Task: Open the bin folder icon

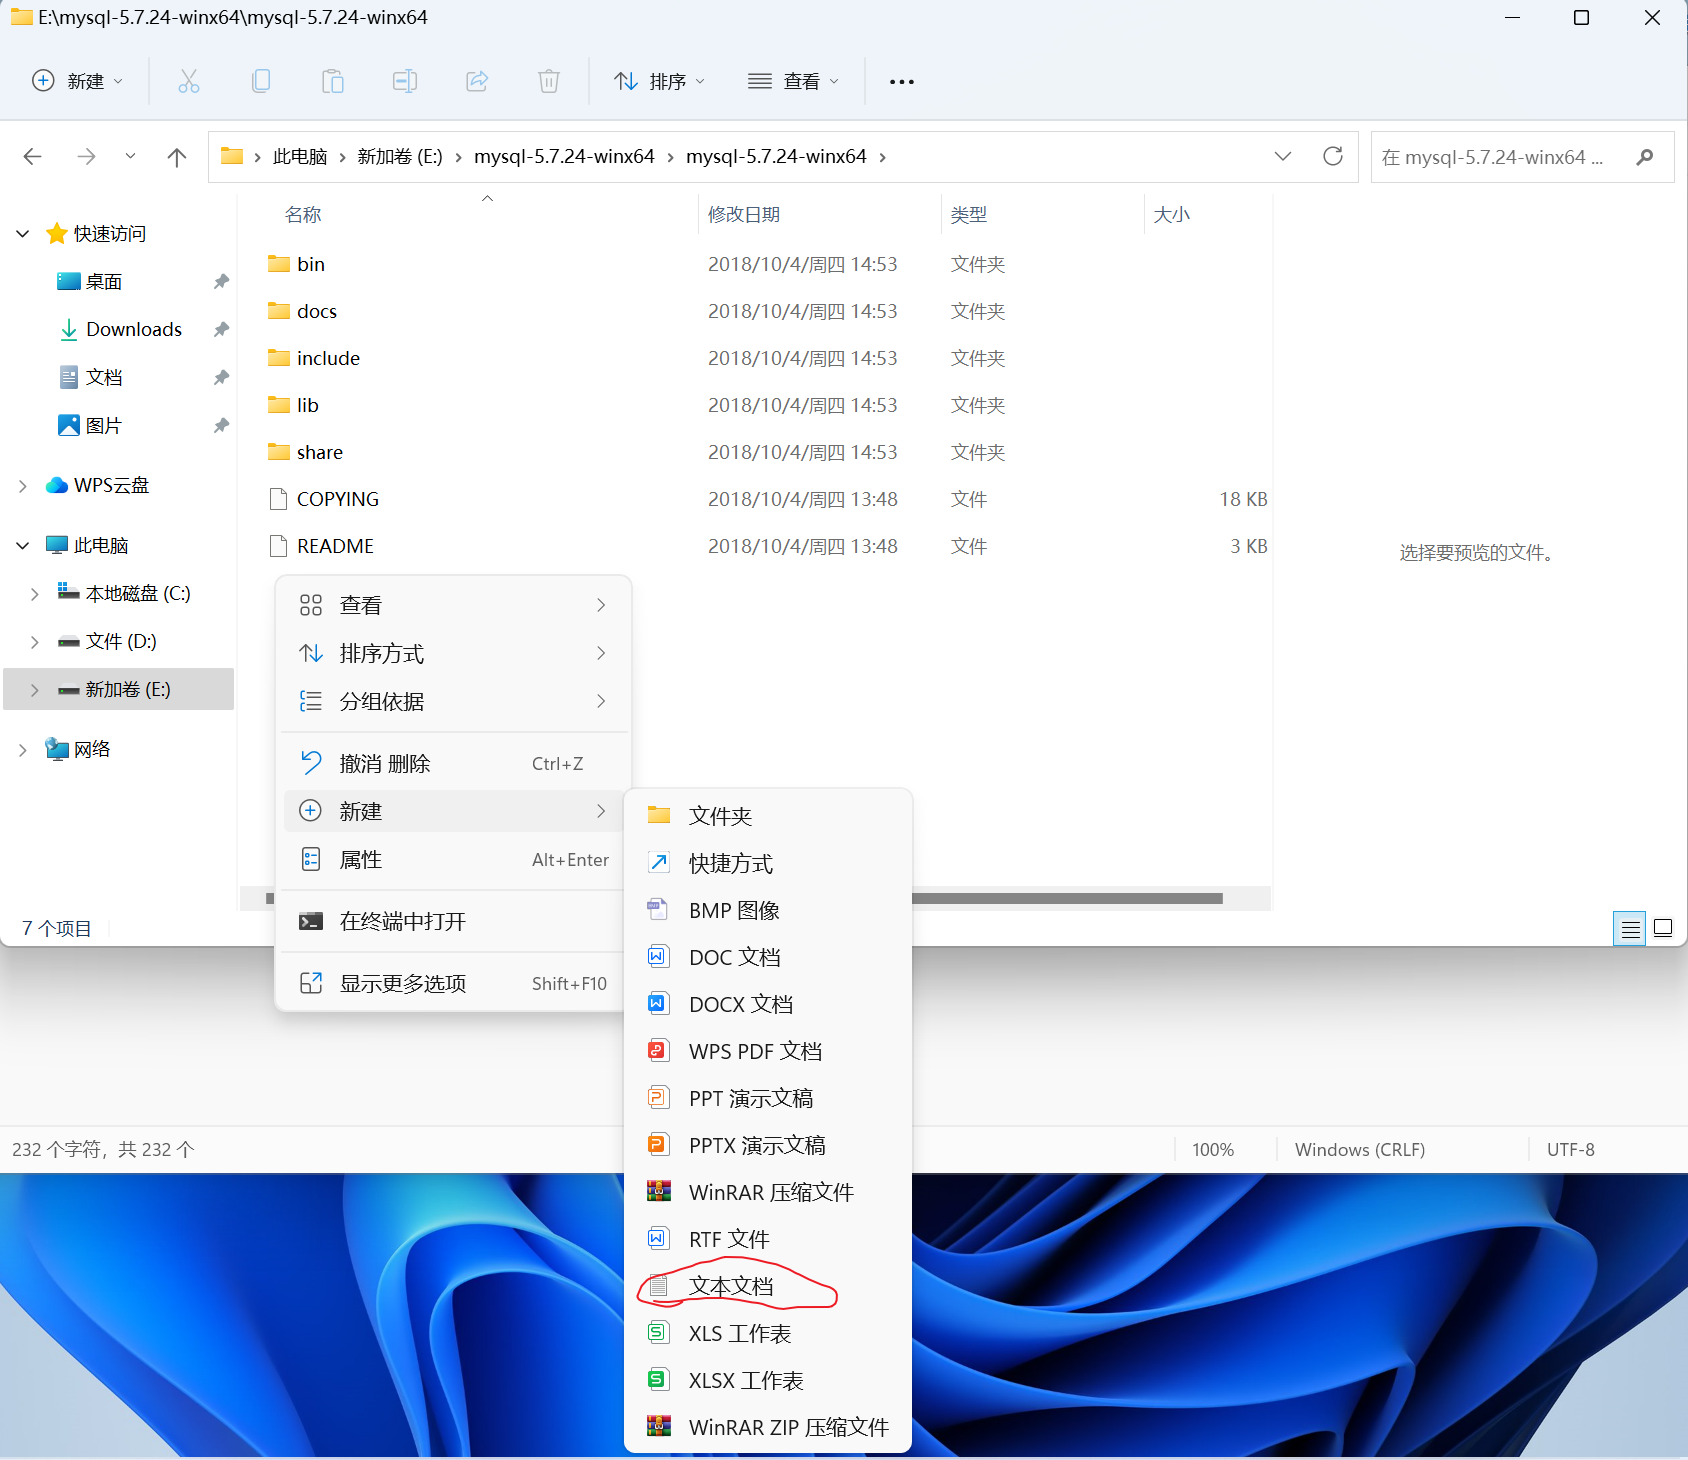Action: click(279, 264)
